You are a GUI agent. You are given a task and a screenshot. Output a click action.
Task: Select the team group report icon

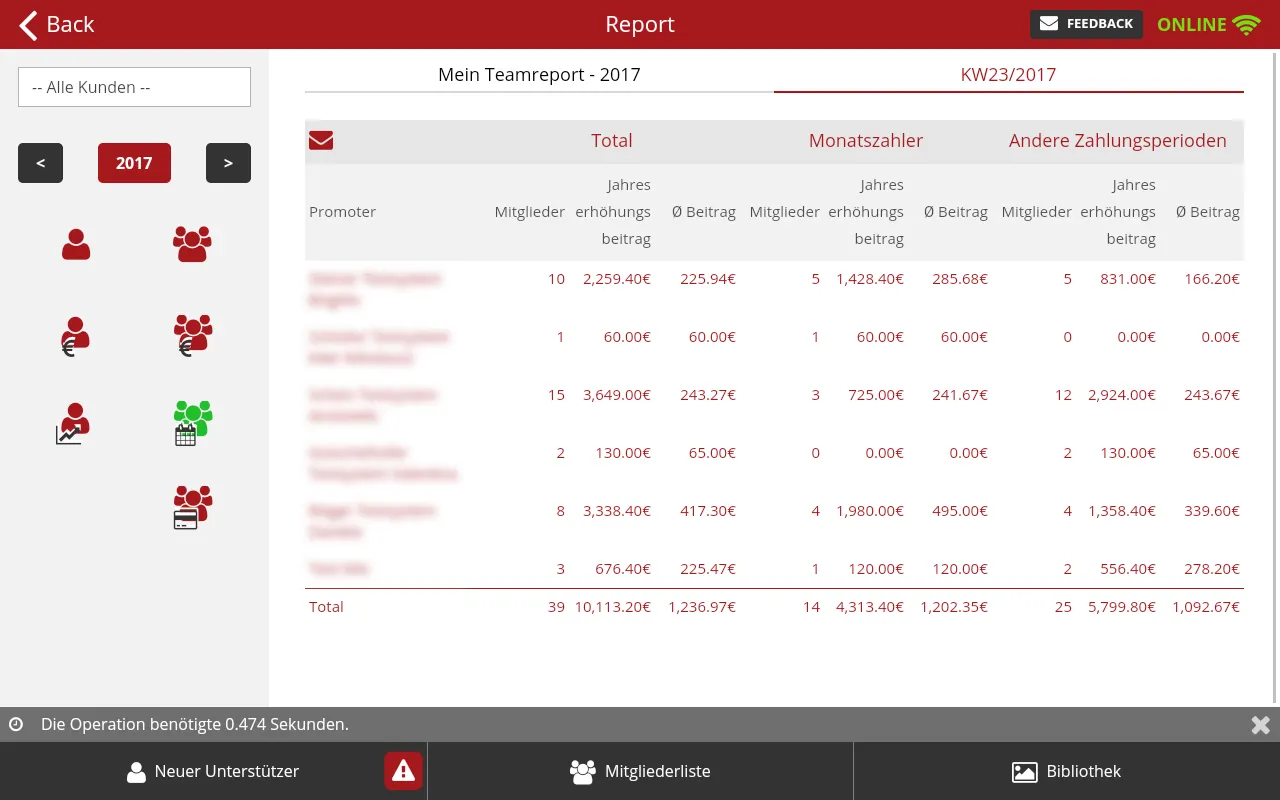pyautogui.click(x=192, y=244)
